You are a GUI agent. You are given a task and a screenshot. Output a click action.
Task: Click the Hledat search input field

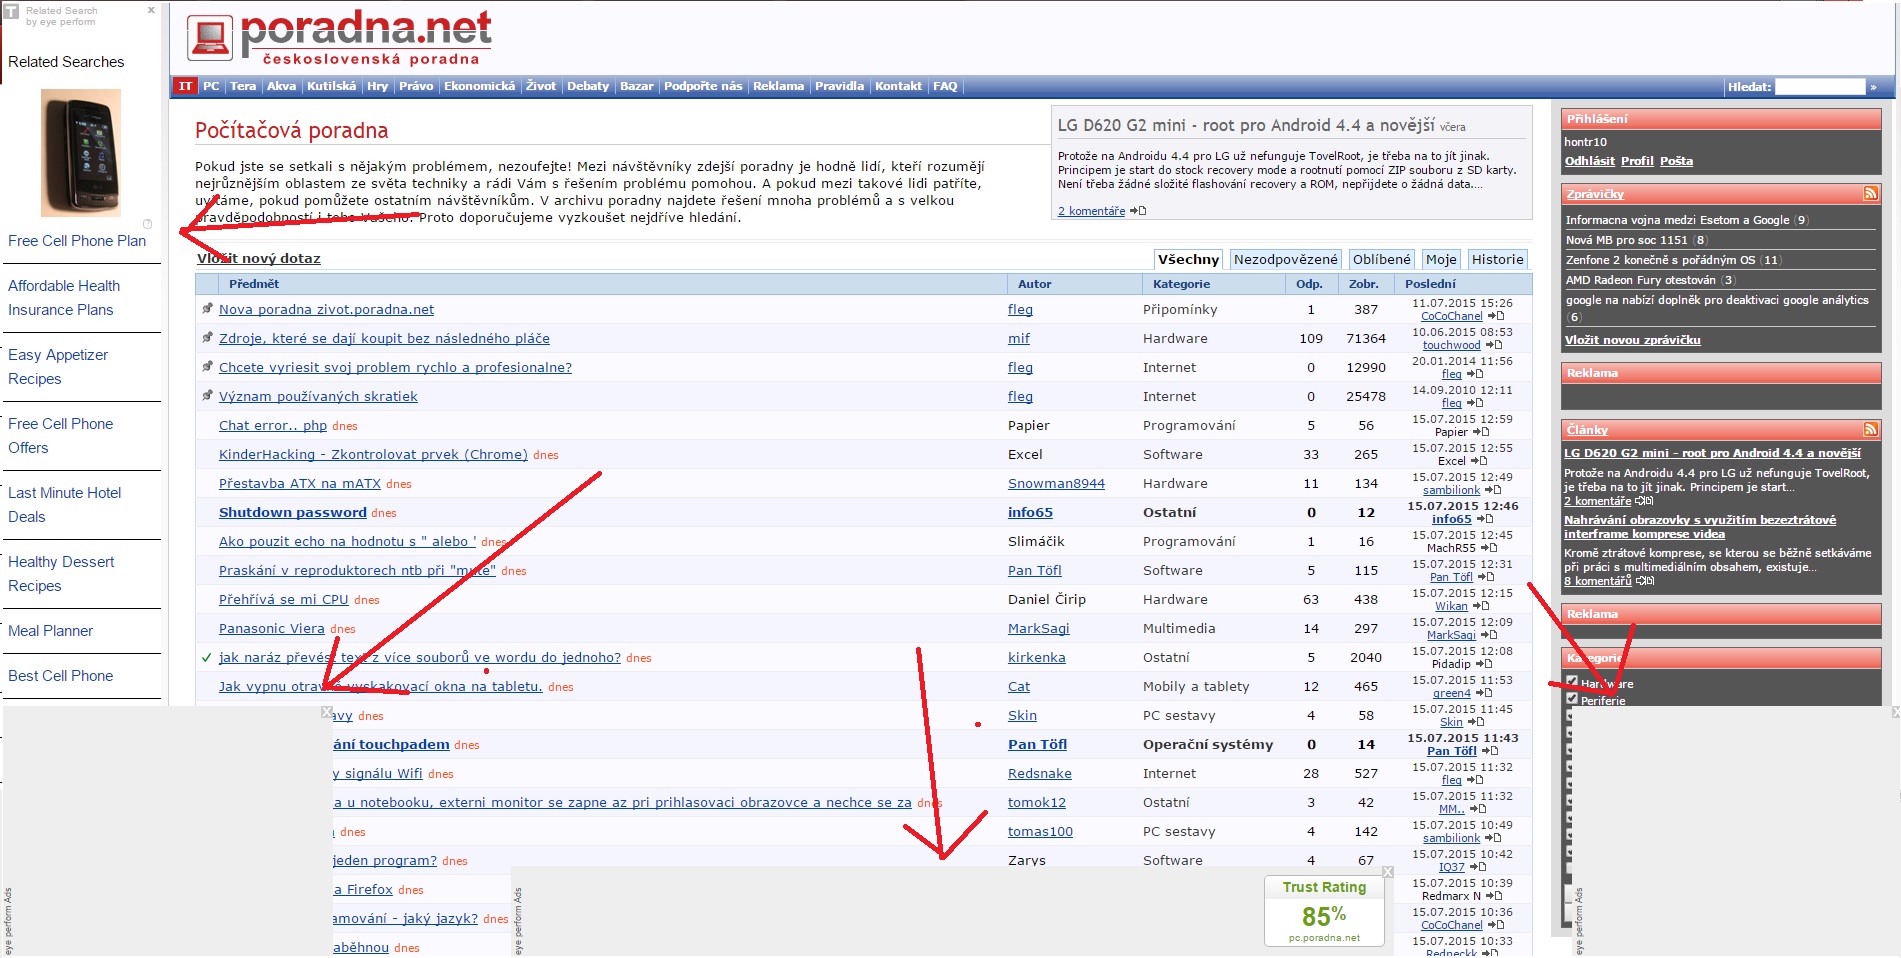click(1819, 87)
